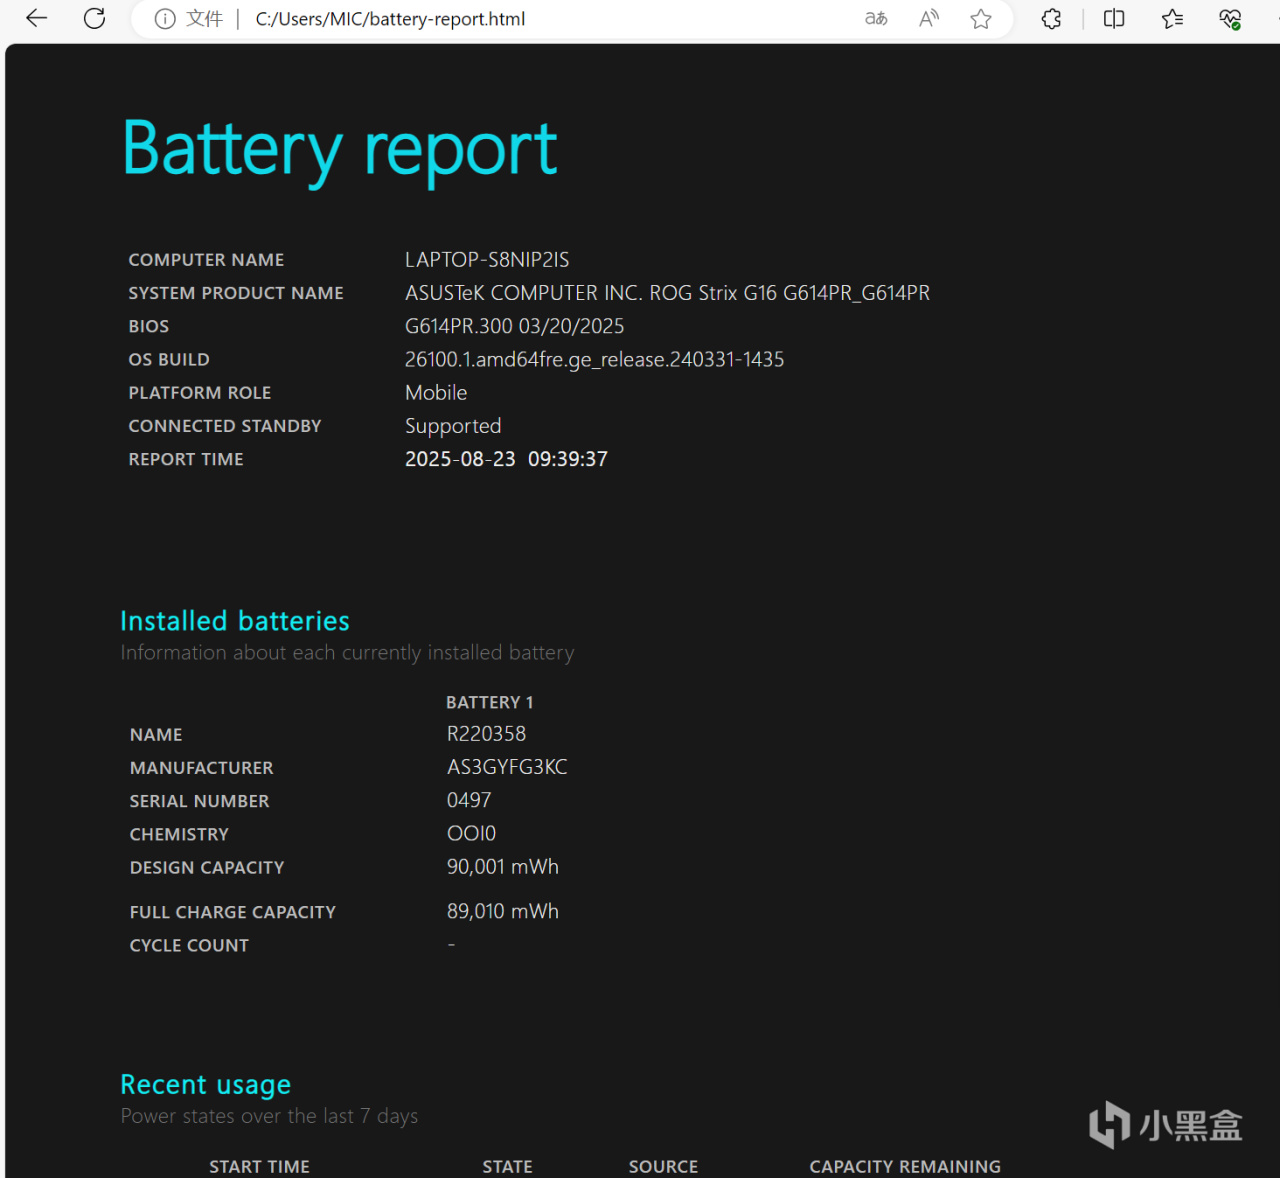Click the "OS BUILD" label

coord(169,359)
